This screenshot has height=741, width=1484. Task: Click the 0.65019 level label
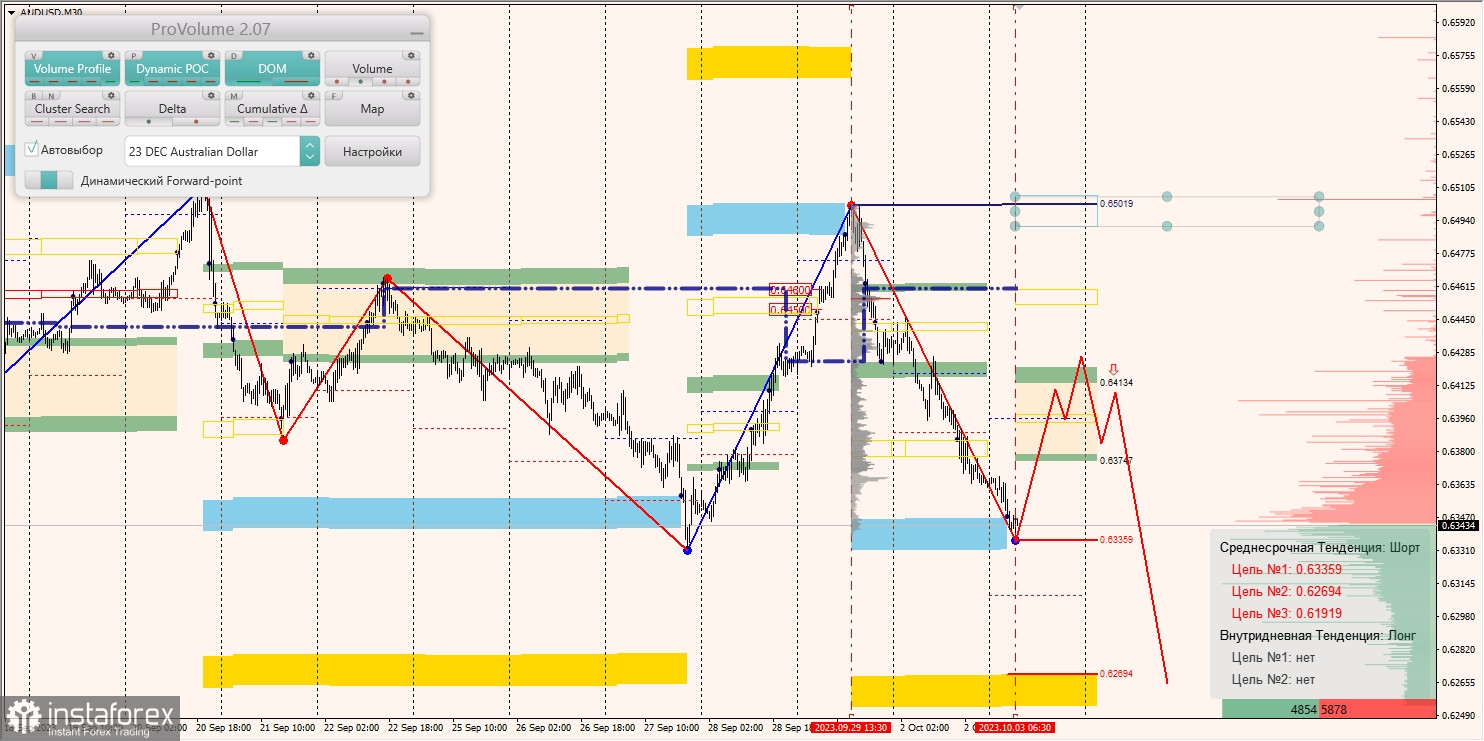point(1116,203)
